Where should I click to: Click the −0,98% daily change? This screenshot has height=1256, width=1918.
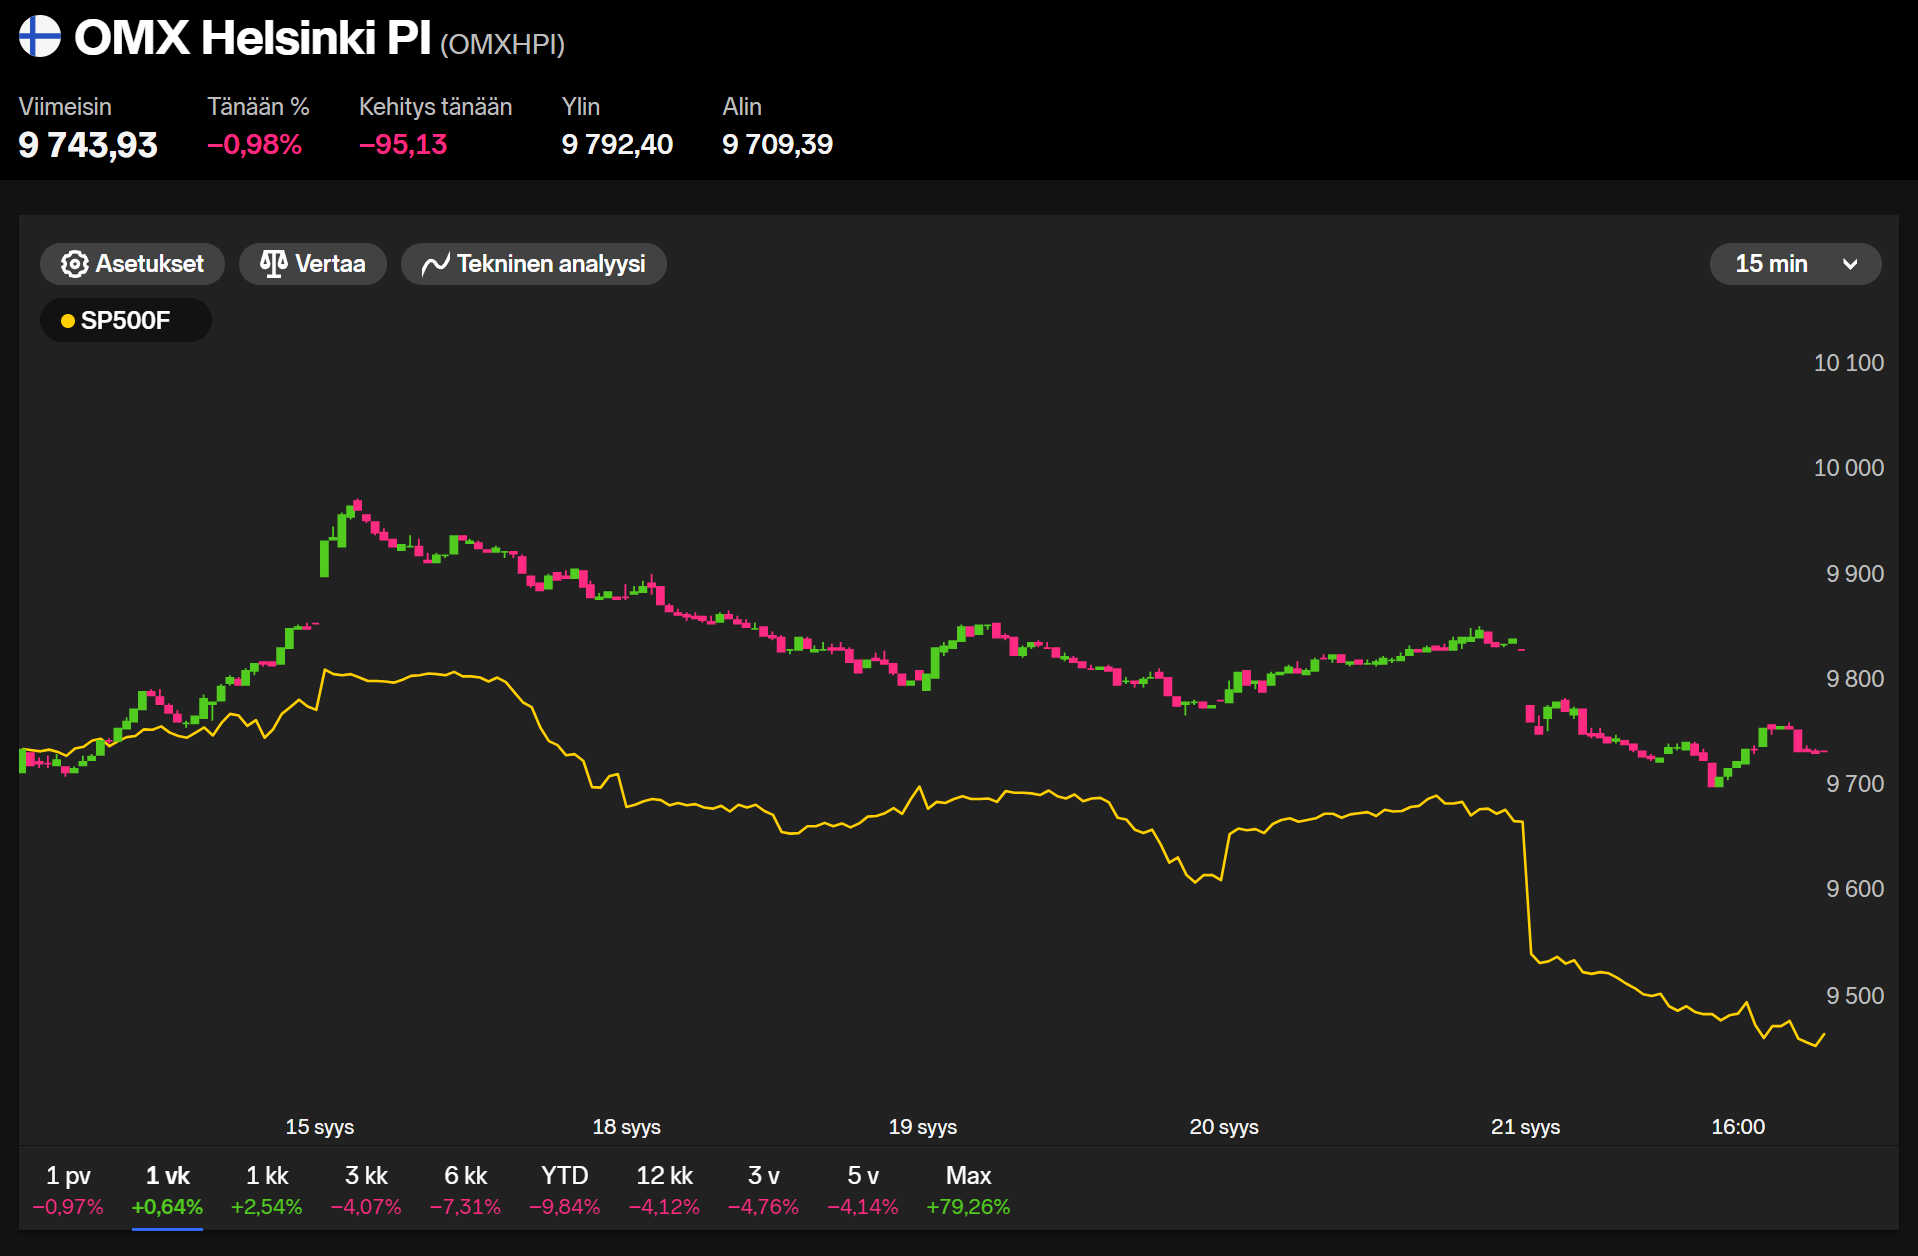pos(254,145)
